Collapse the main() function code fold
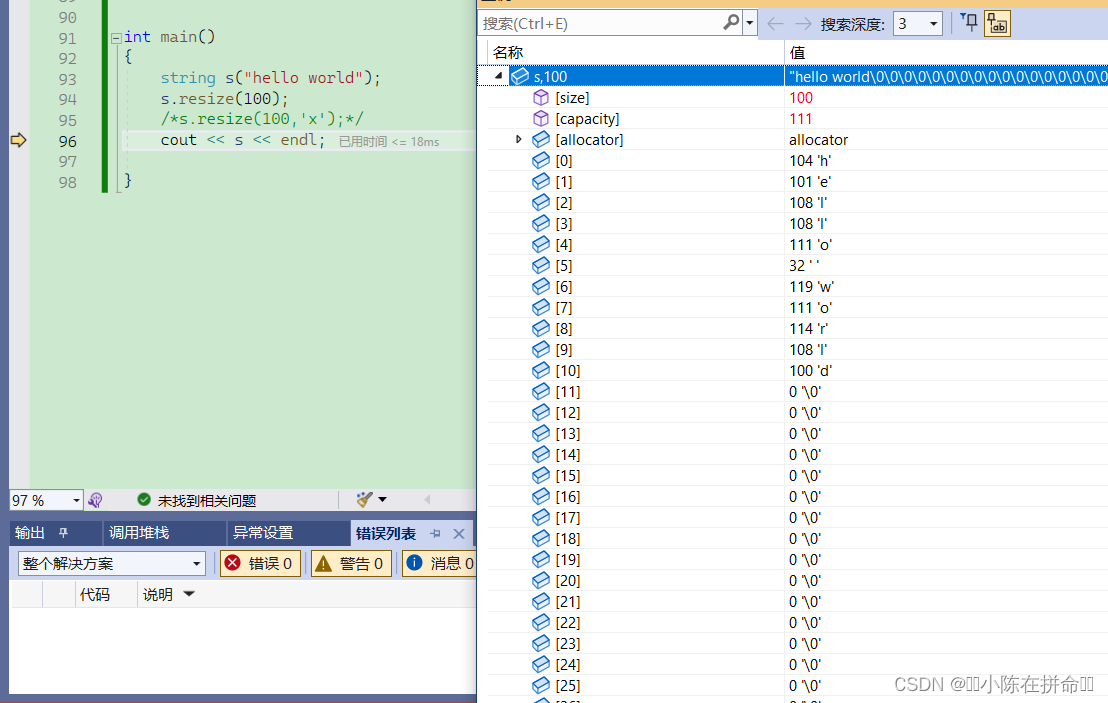 (116, 38)
